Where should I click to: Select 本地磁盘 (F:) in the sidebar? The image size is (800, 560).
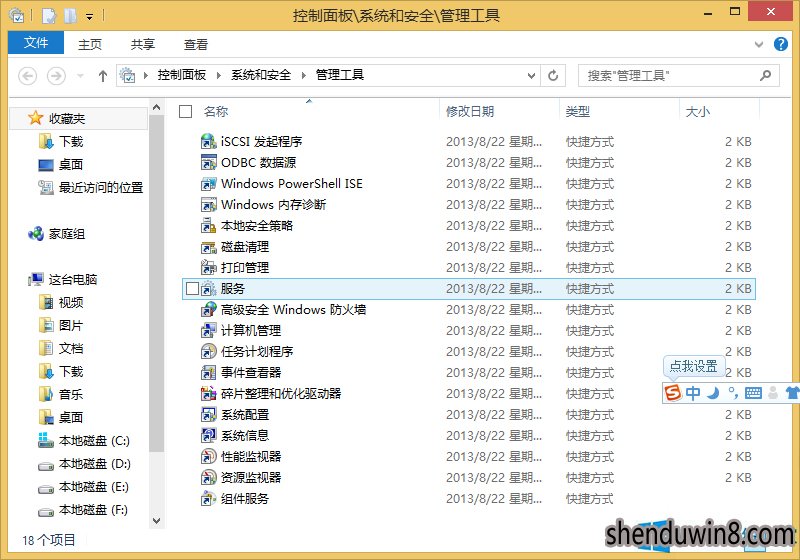93,510
